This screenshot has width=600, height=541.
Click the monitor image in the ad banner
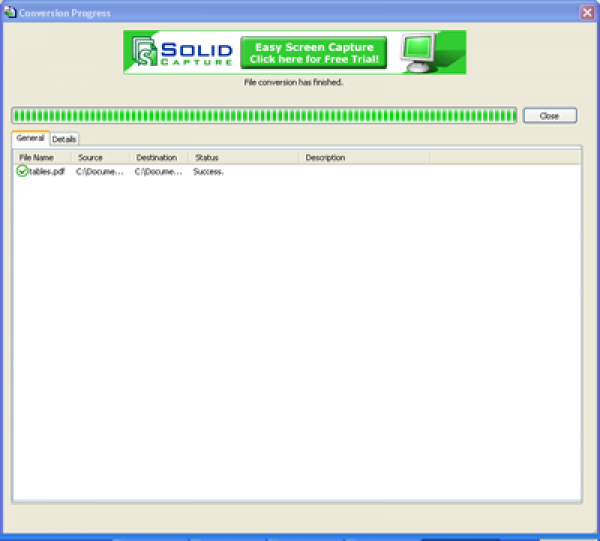click(418, 52)
